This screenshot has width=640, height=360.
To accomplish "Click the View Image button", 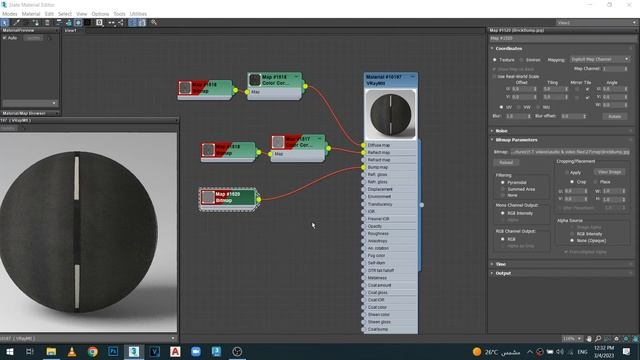I will pyautogui.click(x=609, y=172).
